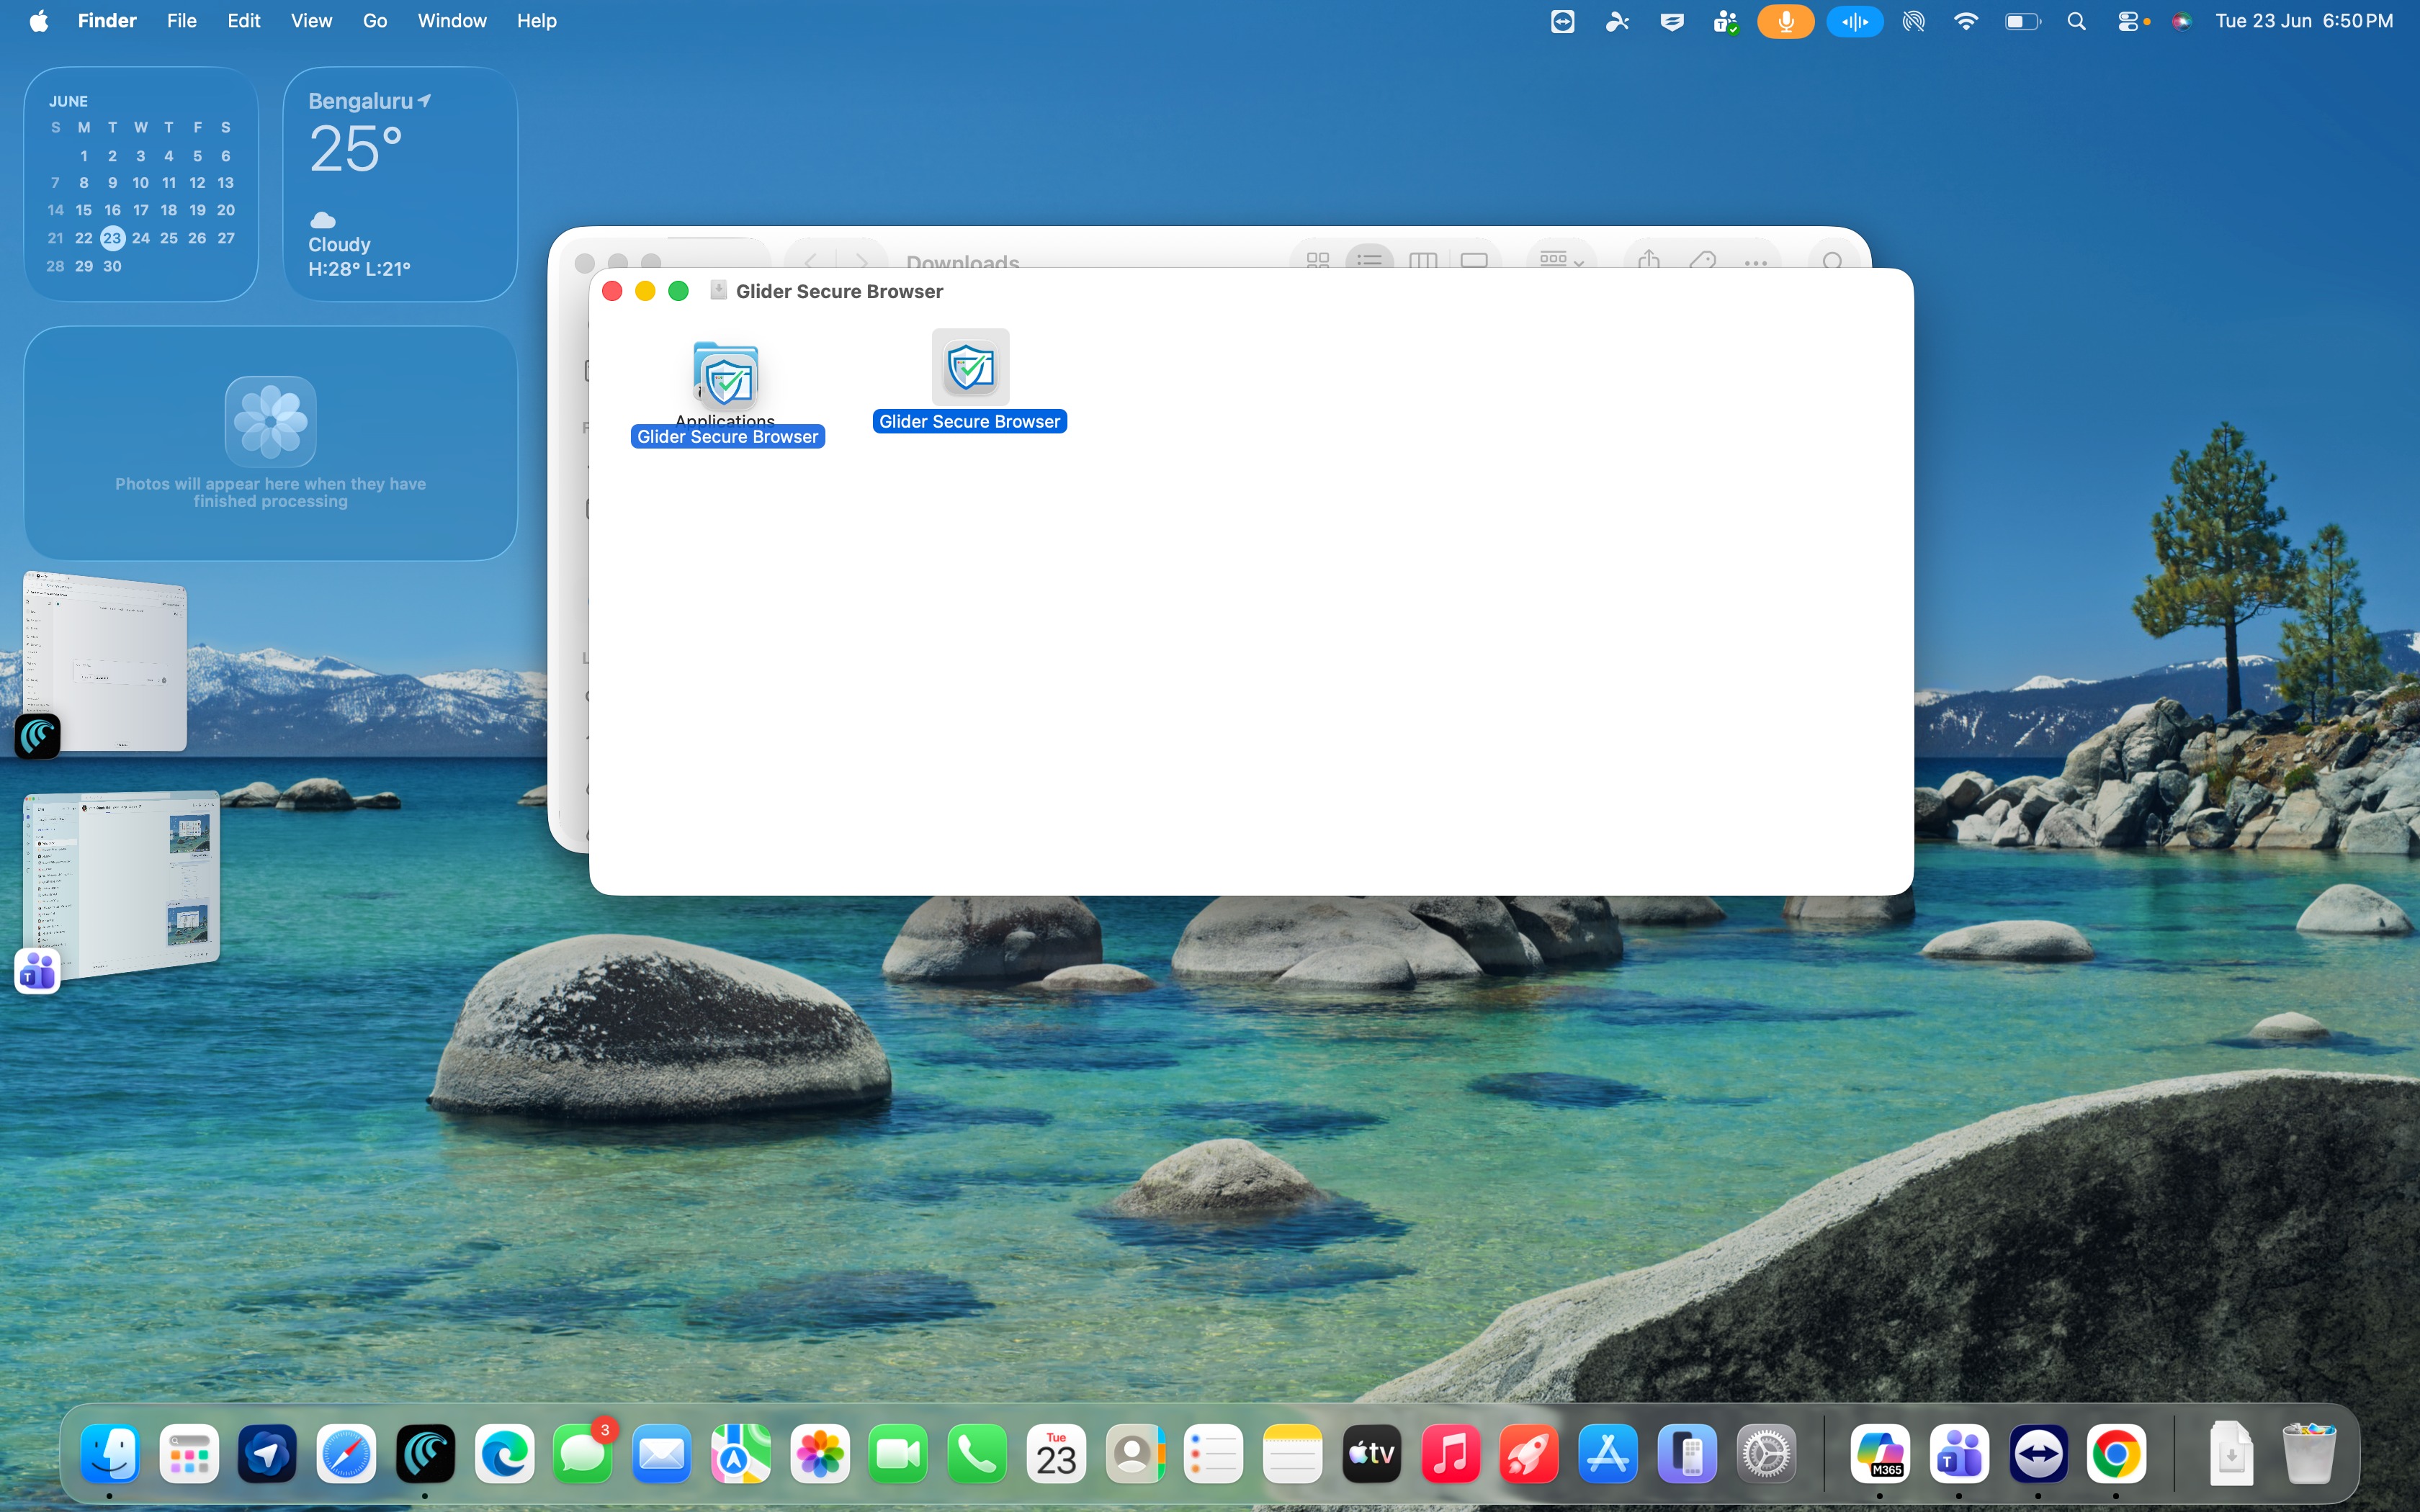Open App Store from the Dock
Viewport: 2420px width, 1512px height.
click(x=1608, y=1454)
